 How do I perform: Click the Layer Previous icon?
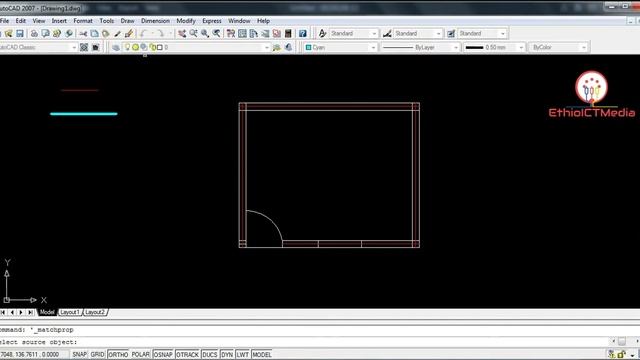point(289,47)
